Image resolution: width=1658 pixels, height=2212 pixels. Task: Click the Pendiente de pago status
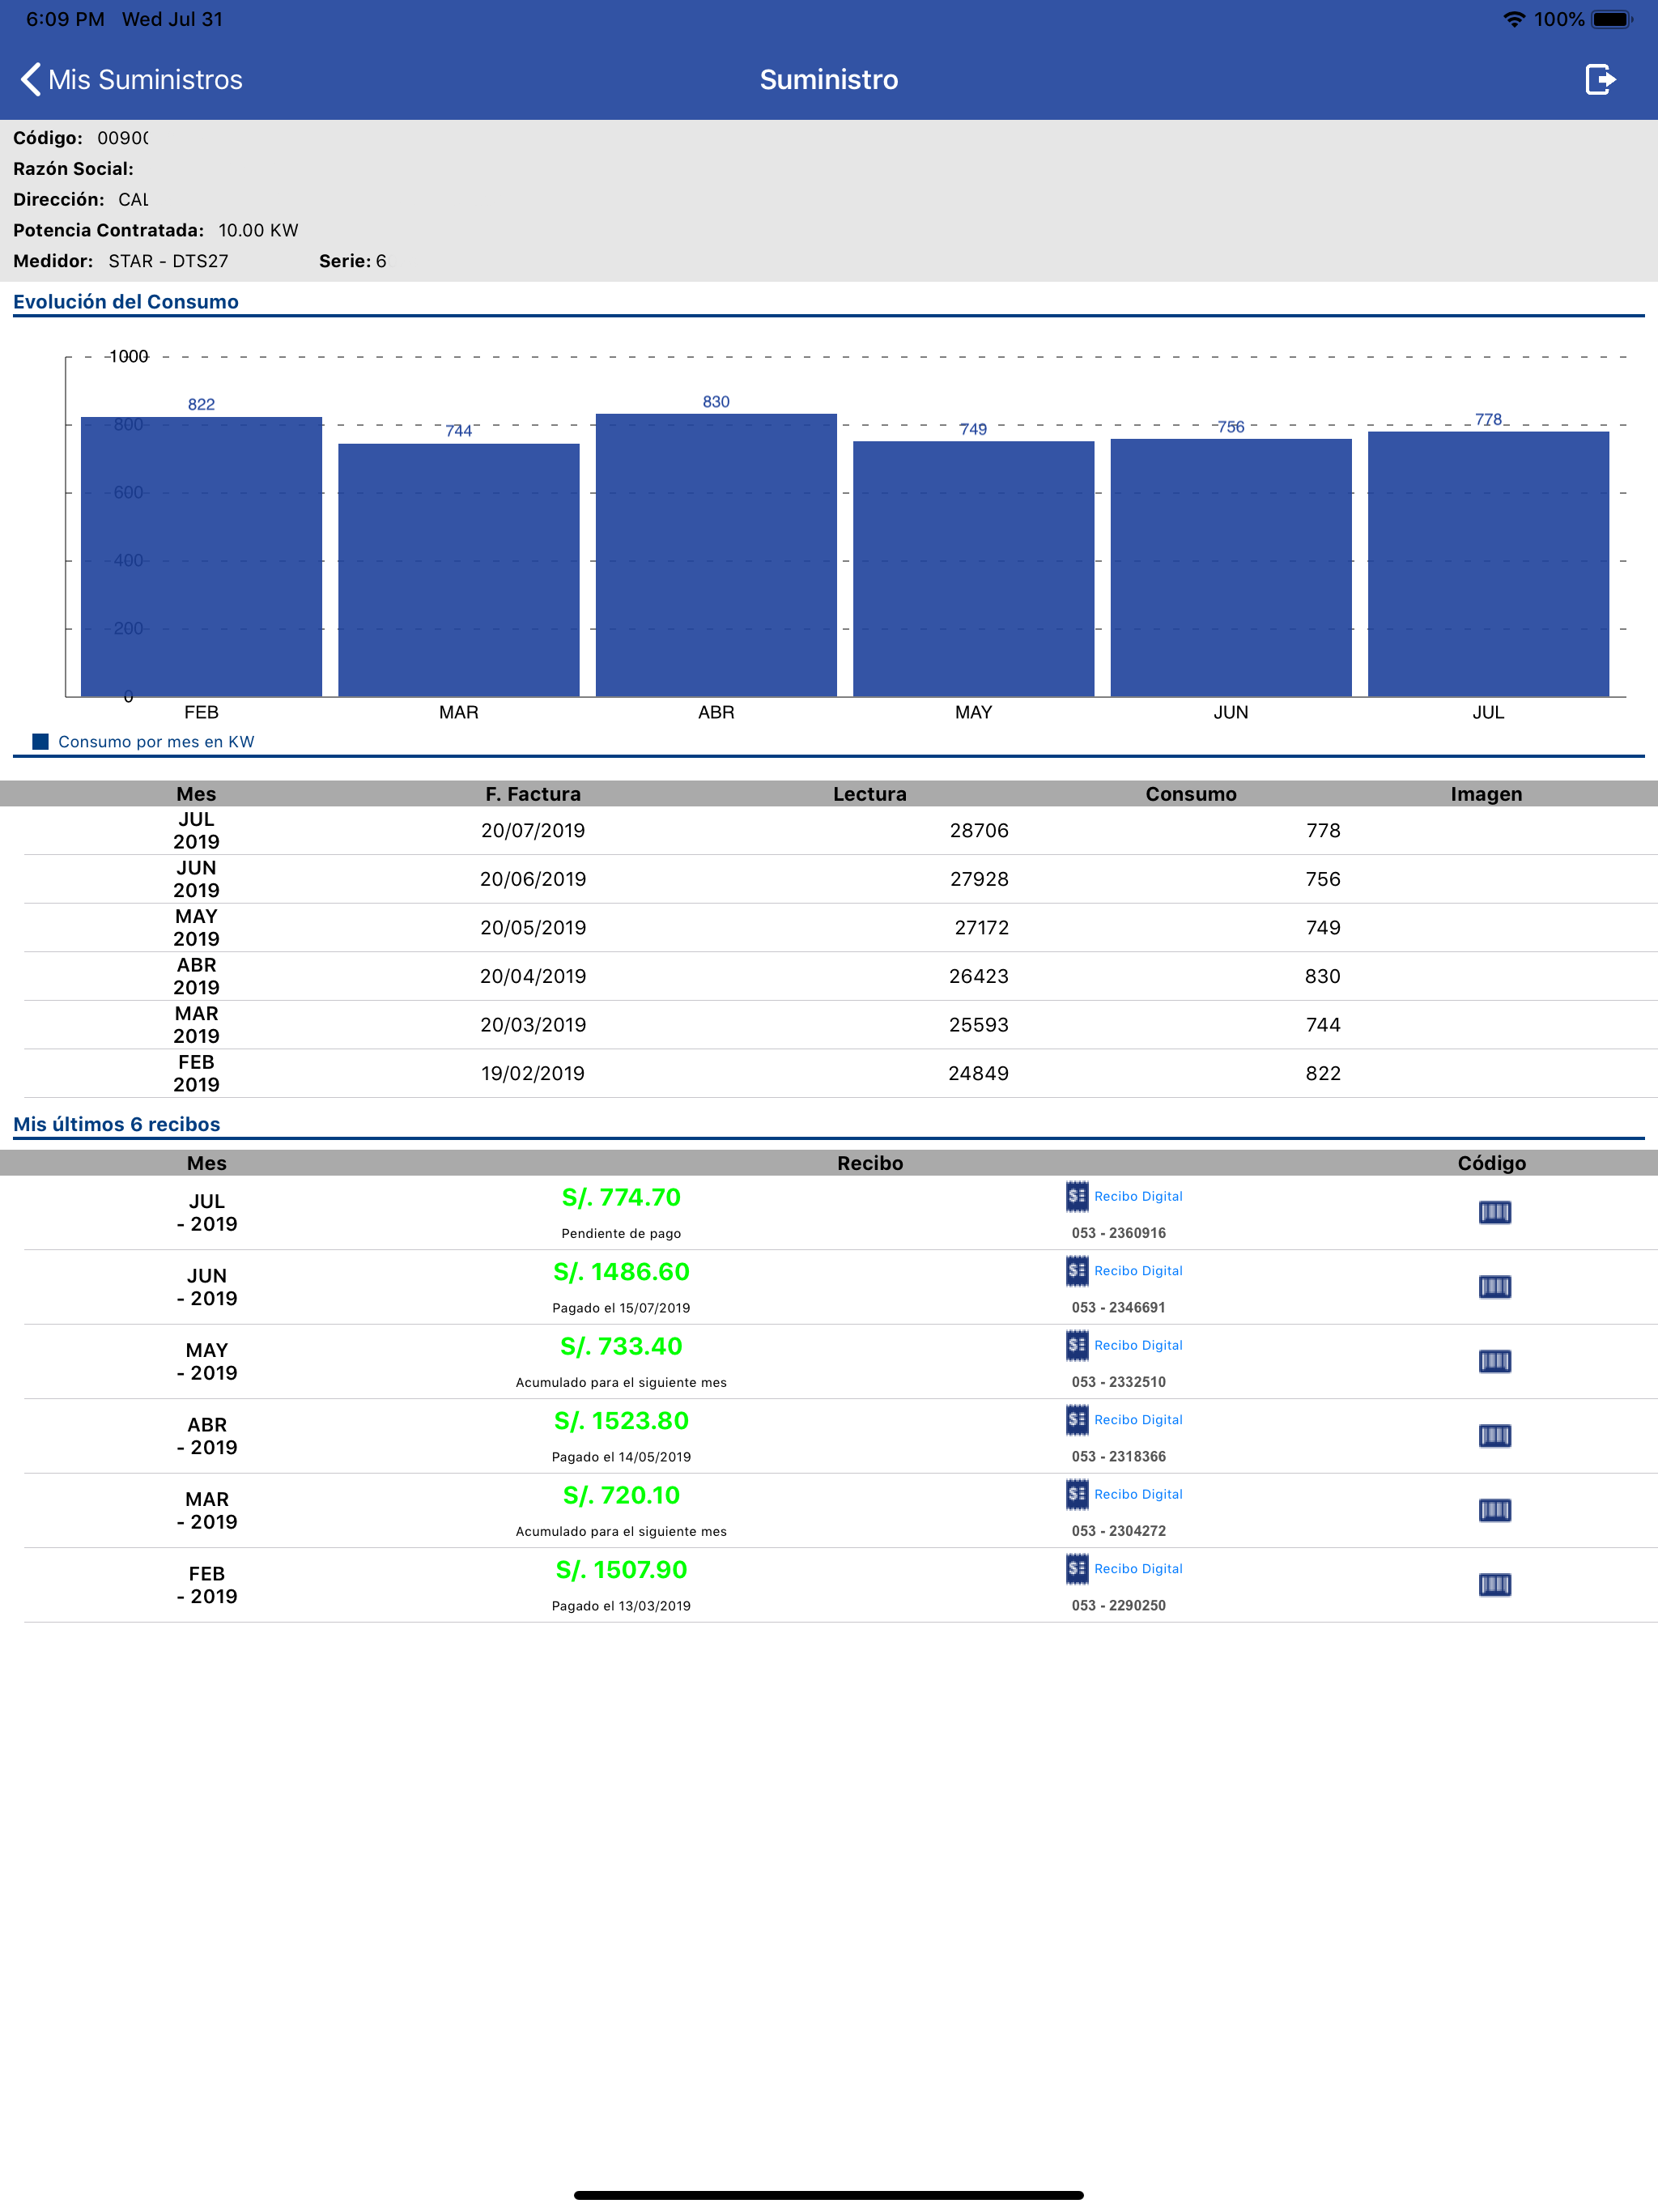coord(621,1233)
